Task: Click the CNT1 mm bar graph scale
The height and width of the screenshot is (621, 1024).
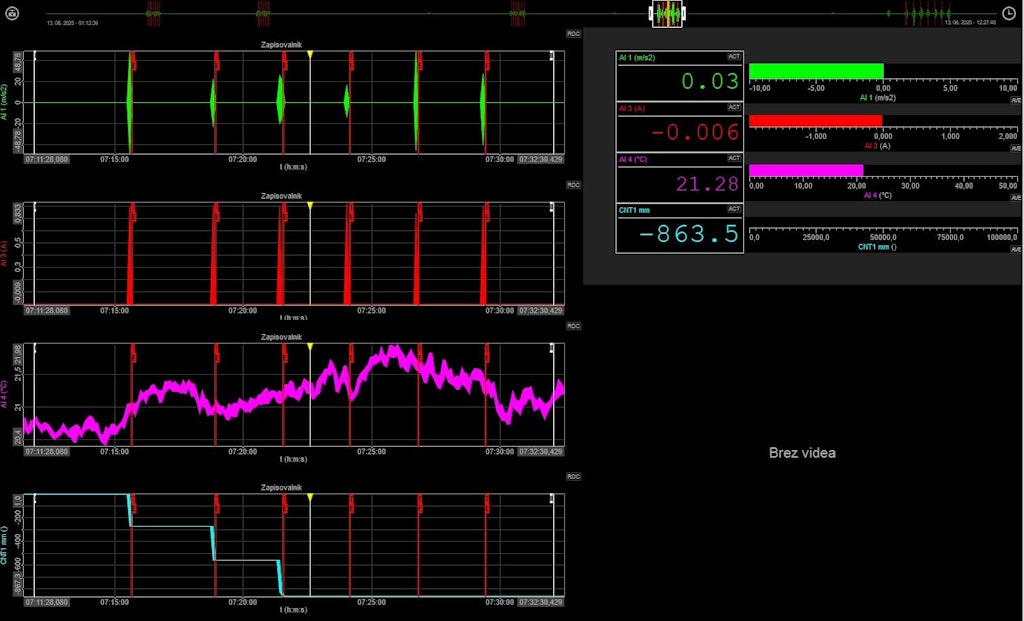Action: (x=883, y=234)
